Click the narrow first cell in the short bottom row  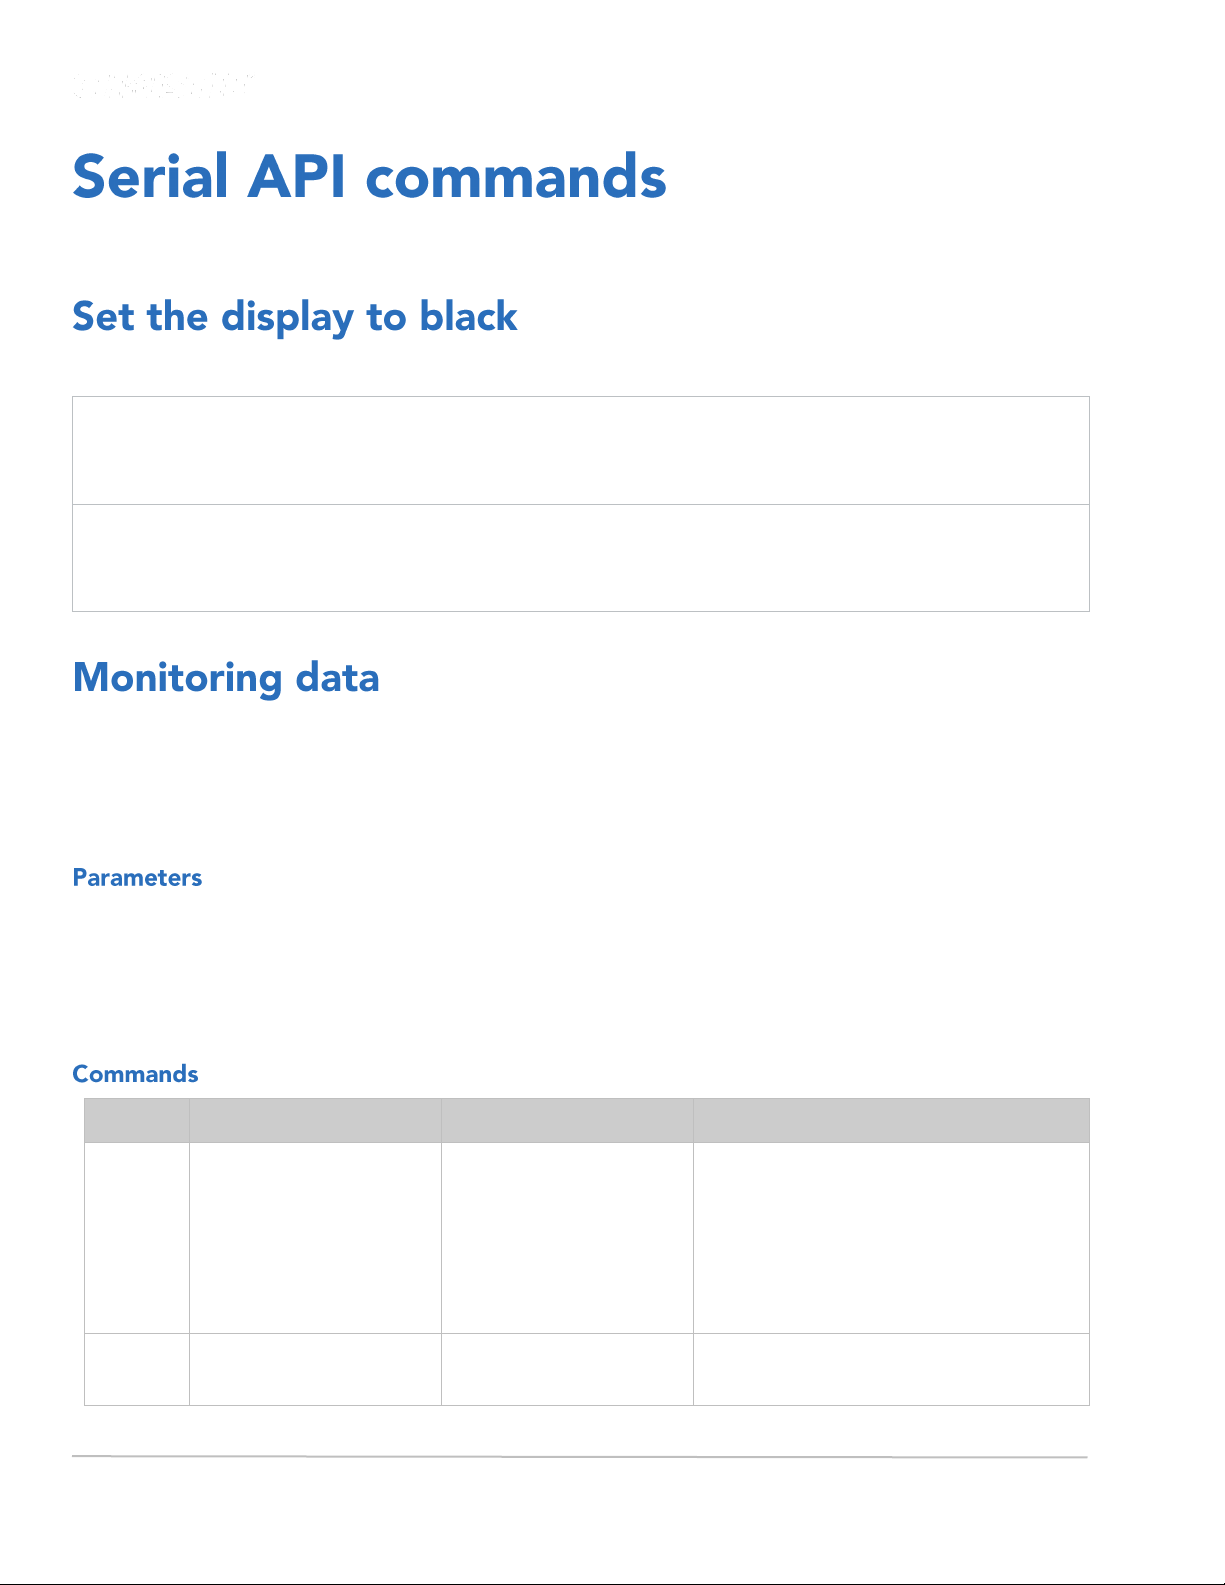coord(137,1370)
